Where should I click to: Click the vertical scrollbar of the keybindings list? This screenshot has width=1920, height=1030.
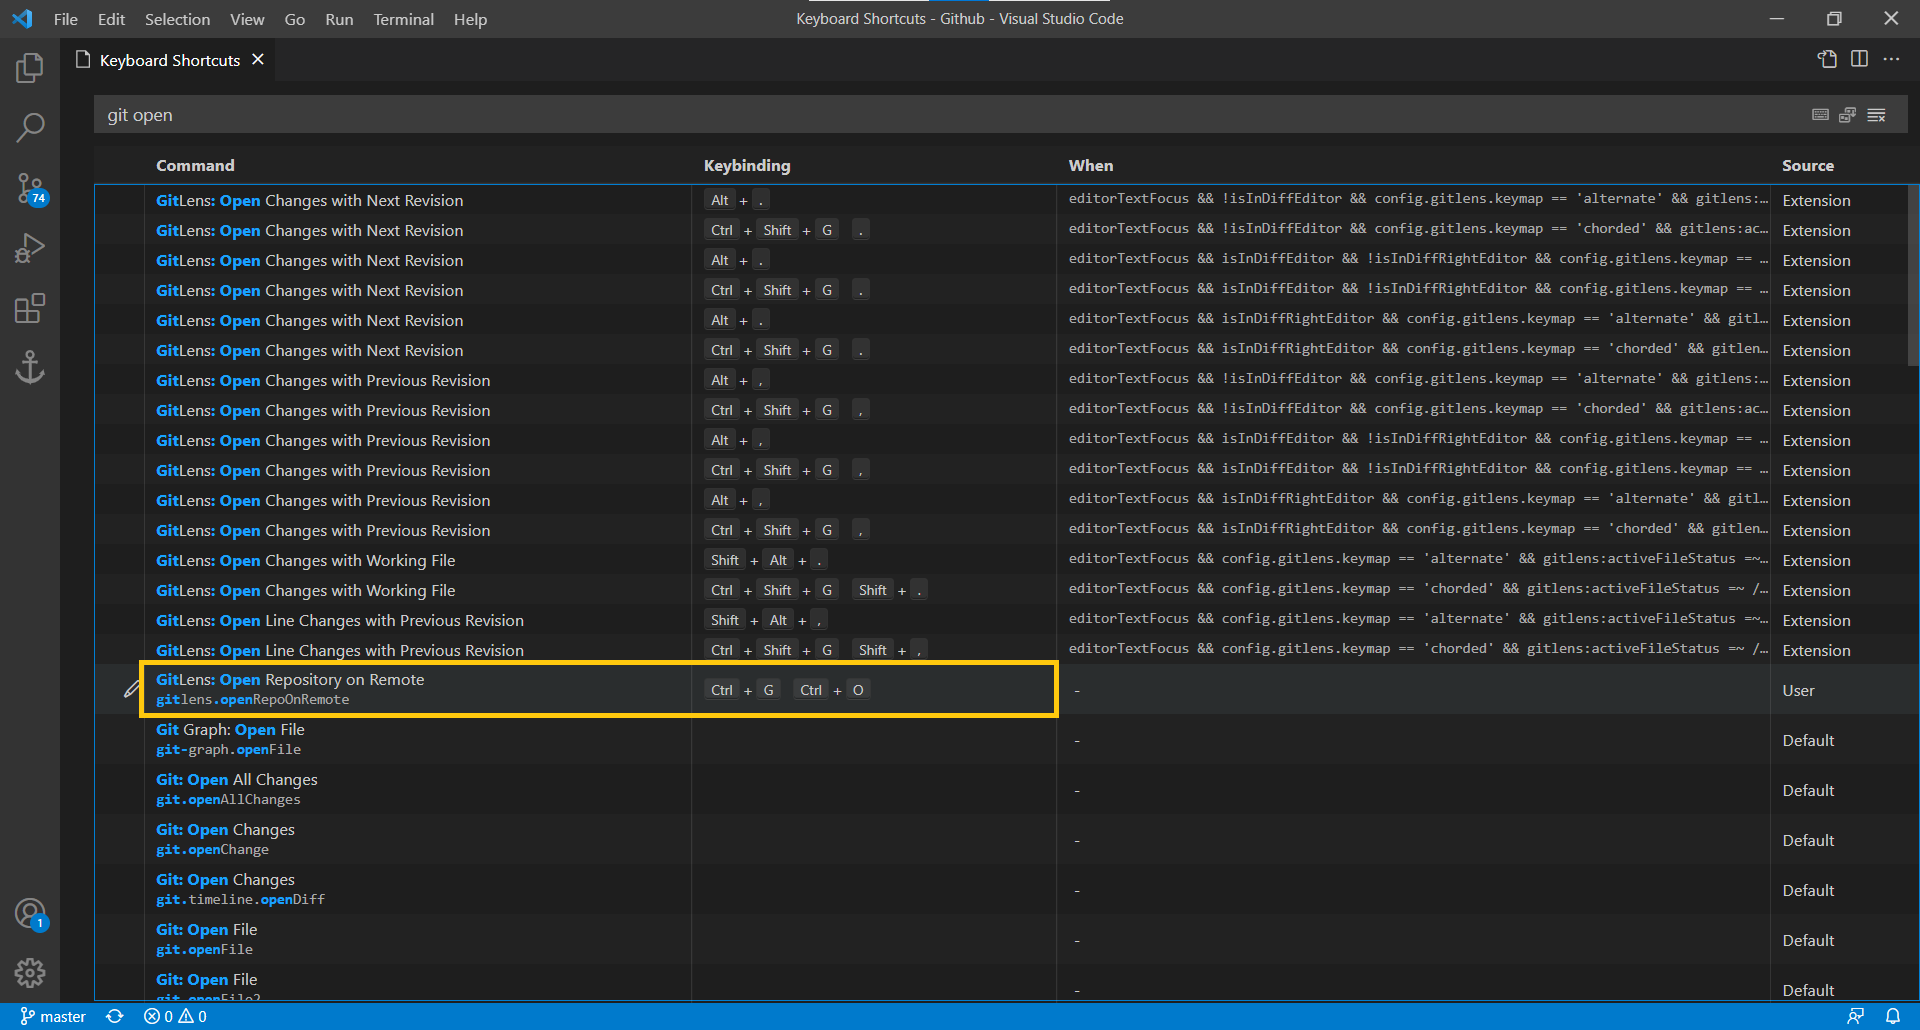pos(1912,275)
